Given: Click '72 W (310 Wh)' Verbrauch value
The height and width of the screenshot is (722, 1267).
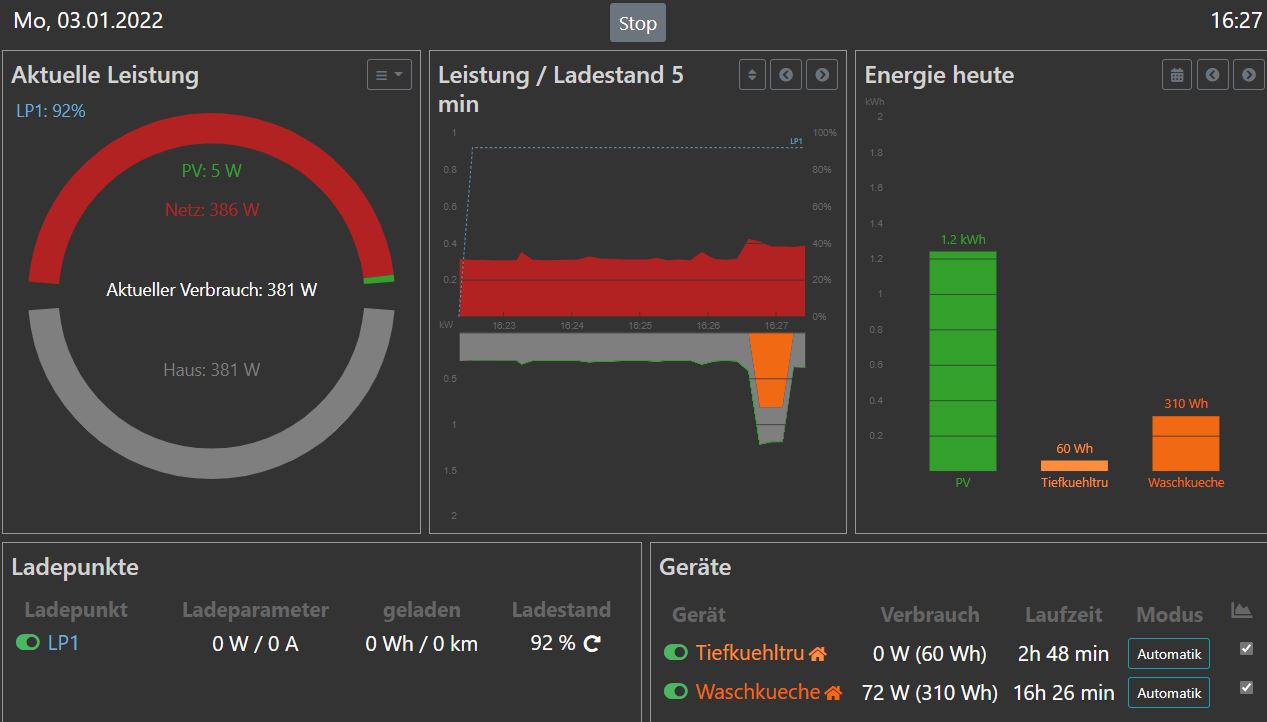Looking at the screenshot, I should tap(929, 692).
